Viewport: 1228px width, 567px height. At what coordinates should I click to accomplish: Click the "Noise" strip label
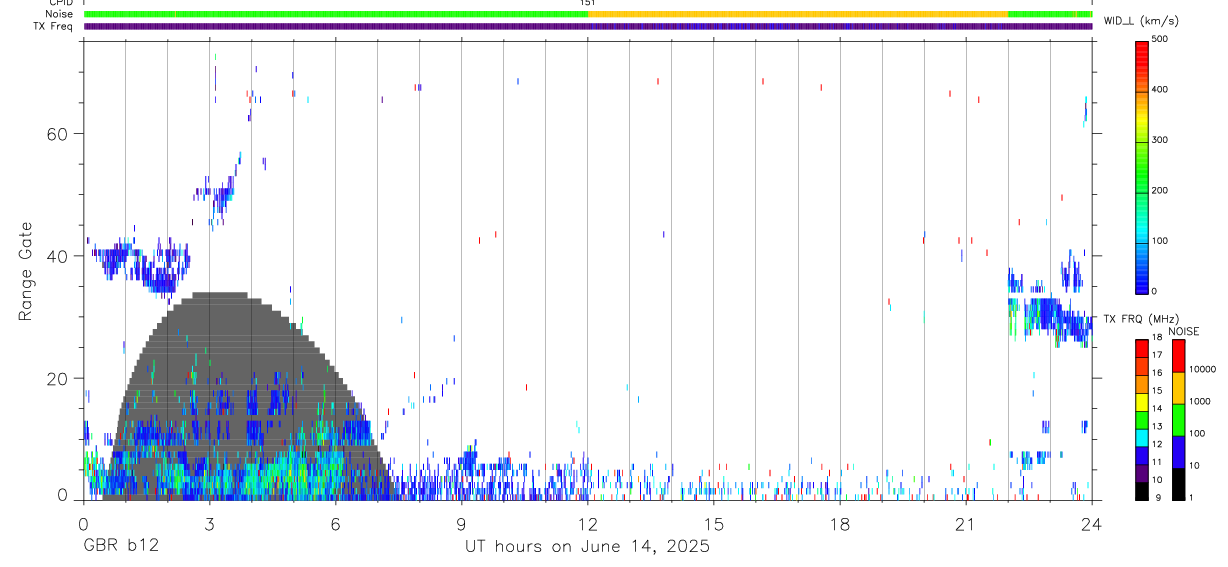[x=60, y=14]
